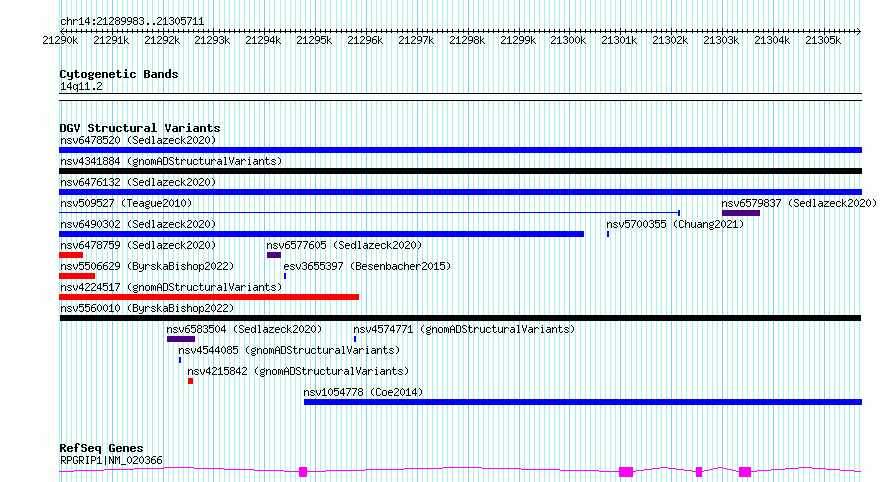Click the purple nsv6583504 variant block
The width and height of the screenshot is (890, 482).
pos(180,339)
